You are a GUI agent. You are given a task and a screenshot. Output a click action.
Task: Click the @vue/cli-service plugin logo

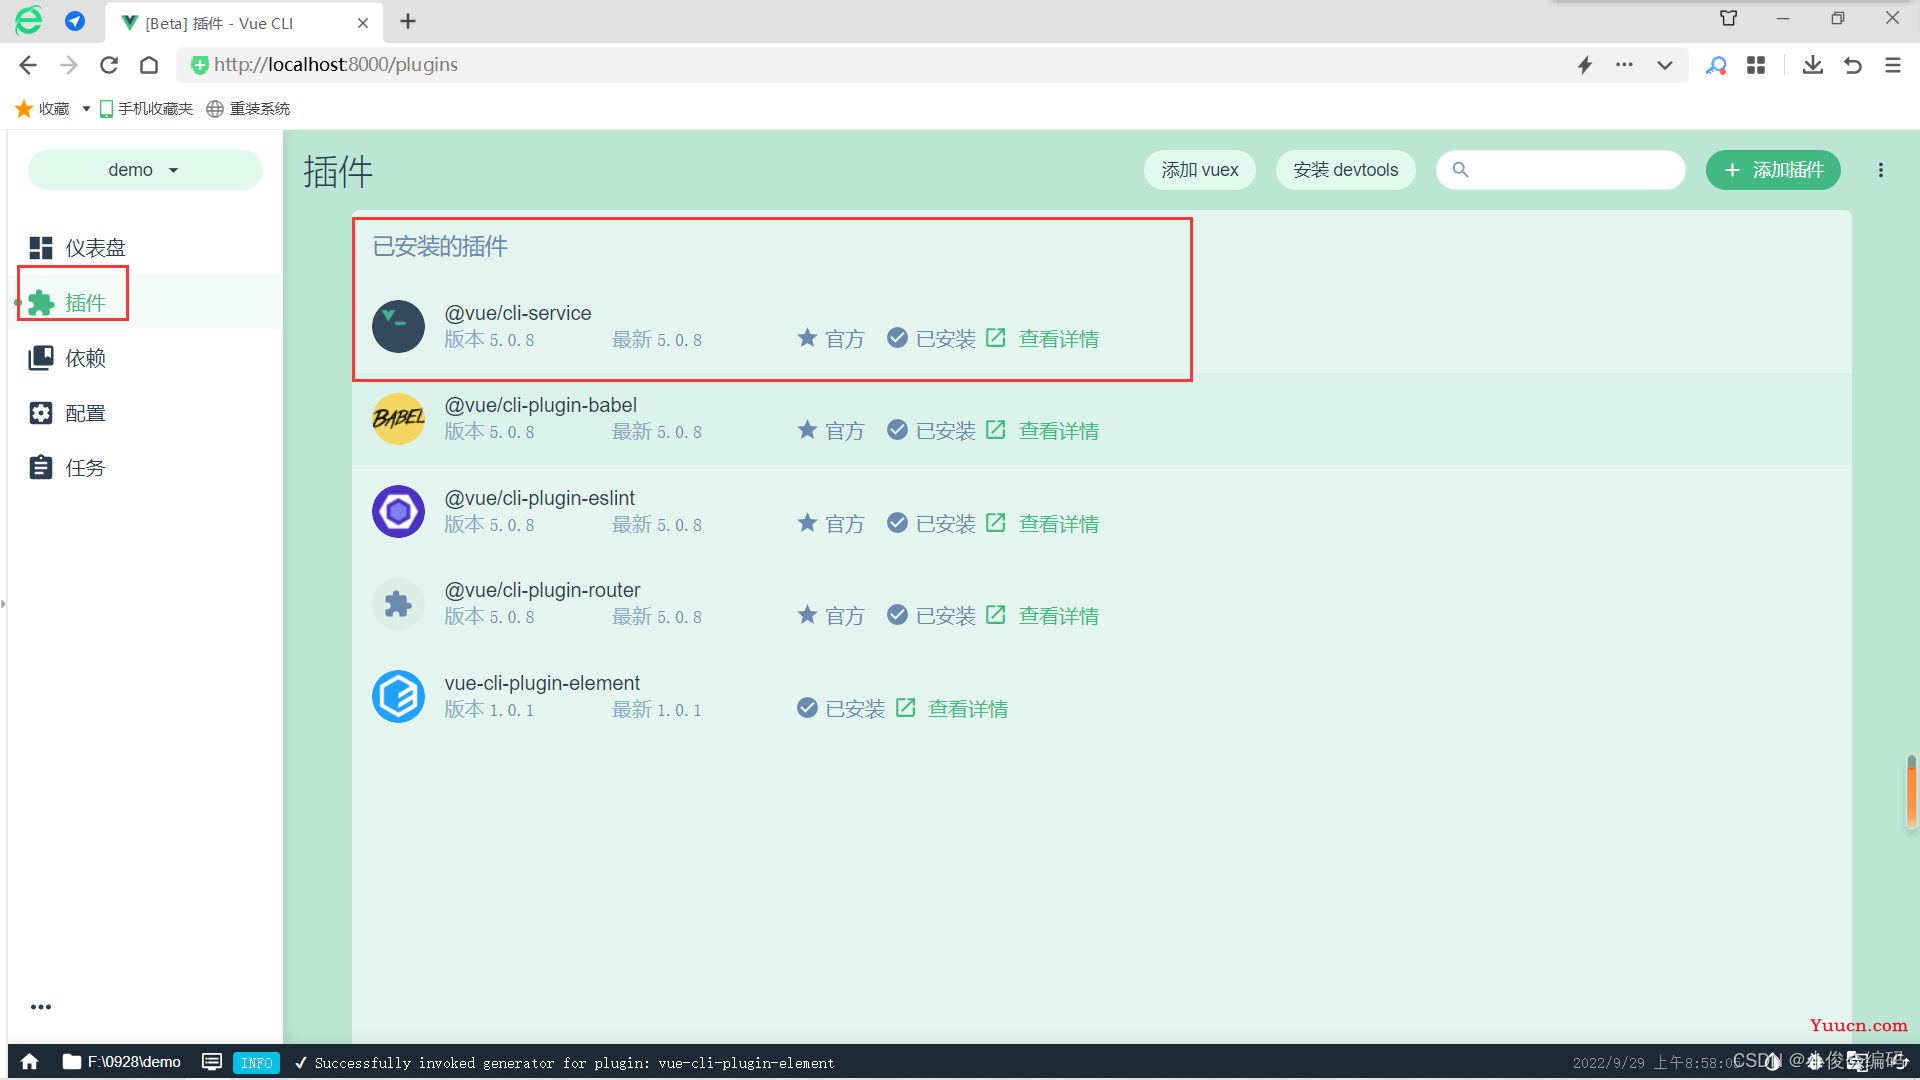[398, 326]
